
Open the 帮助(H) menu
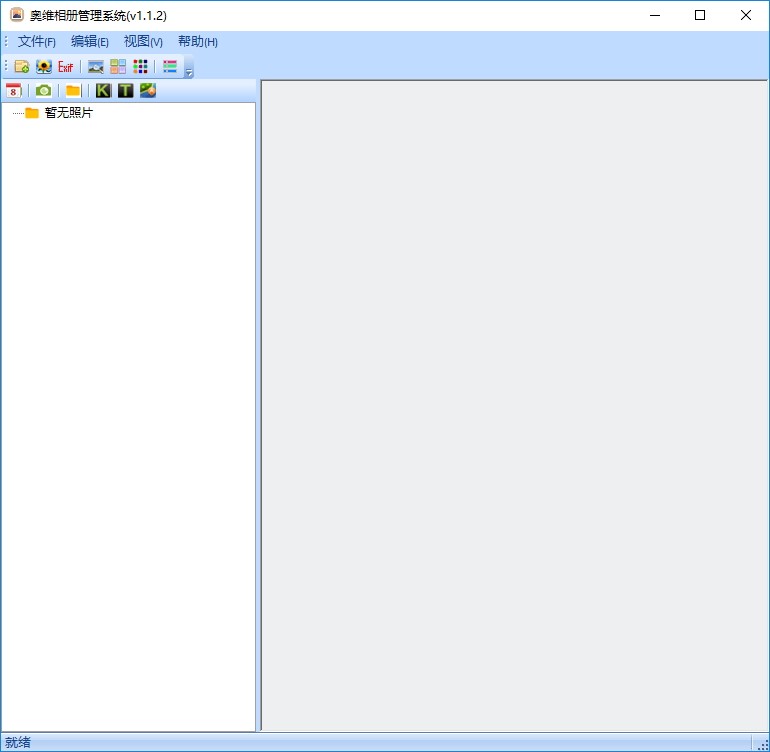click(x=197, y=42)
